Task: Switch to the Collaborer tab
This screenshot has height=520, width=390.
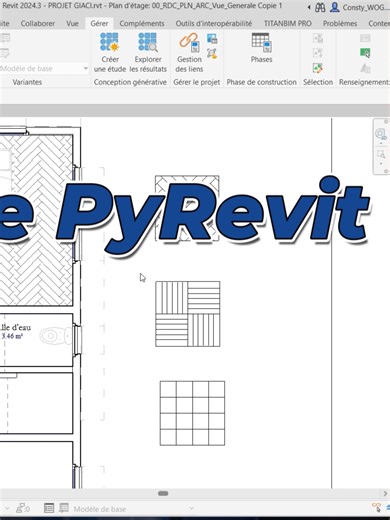Action: pyautogui.click(x=38, y=23)
